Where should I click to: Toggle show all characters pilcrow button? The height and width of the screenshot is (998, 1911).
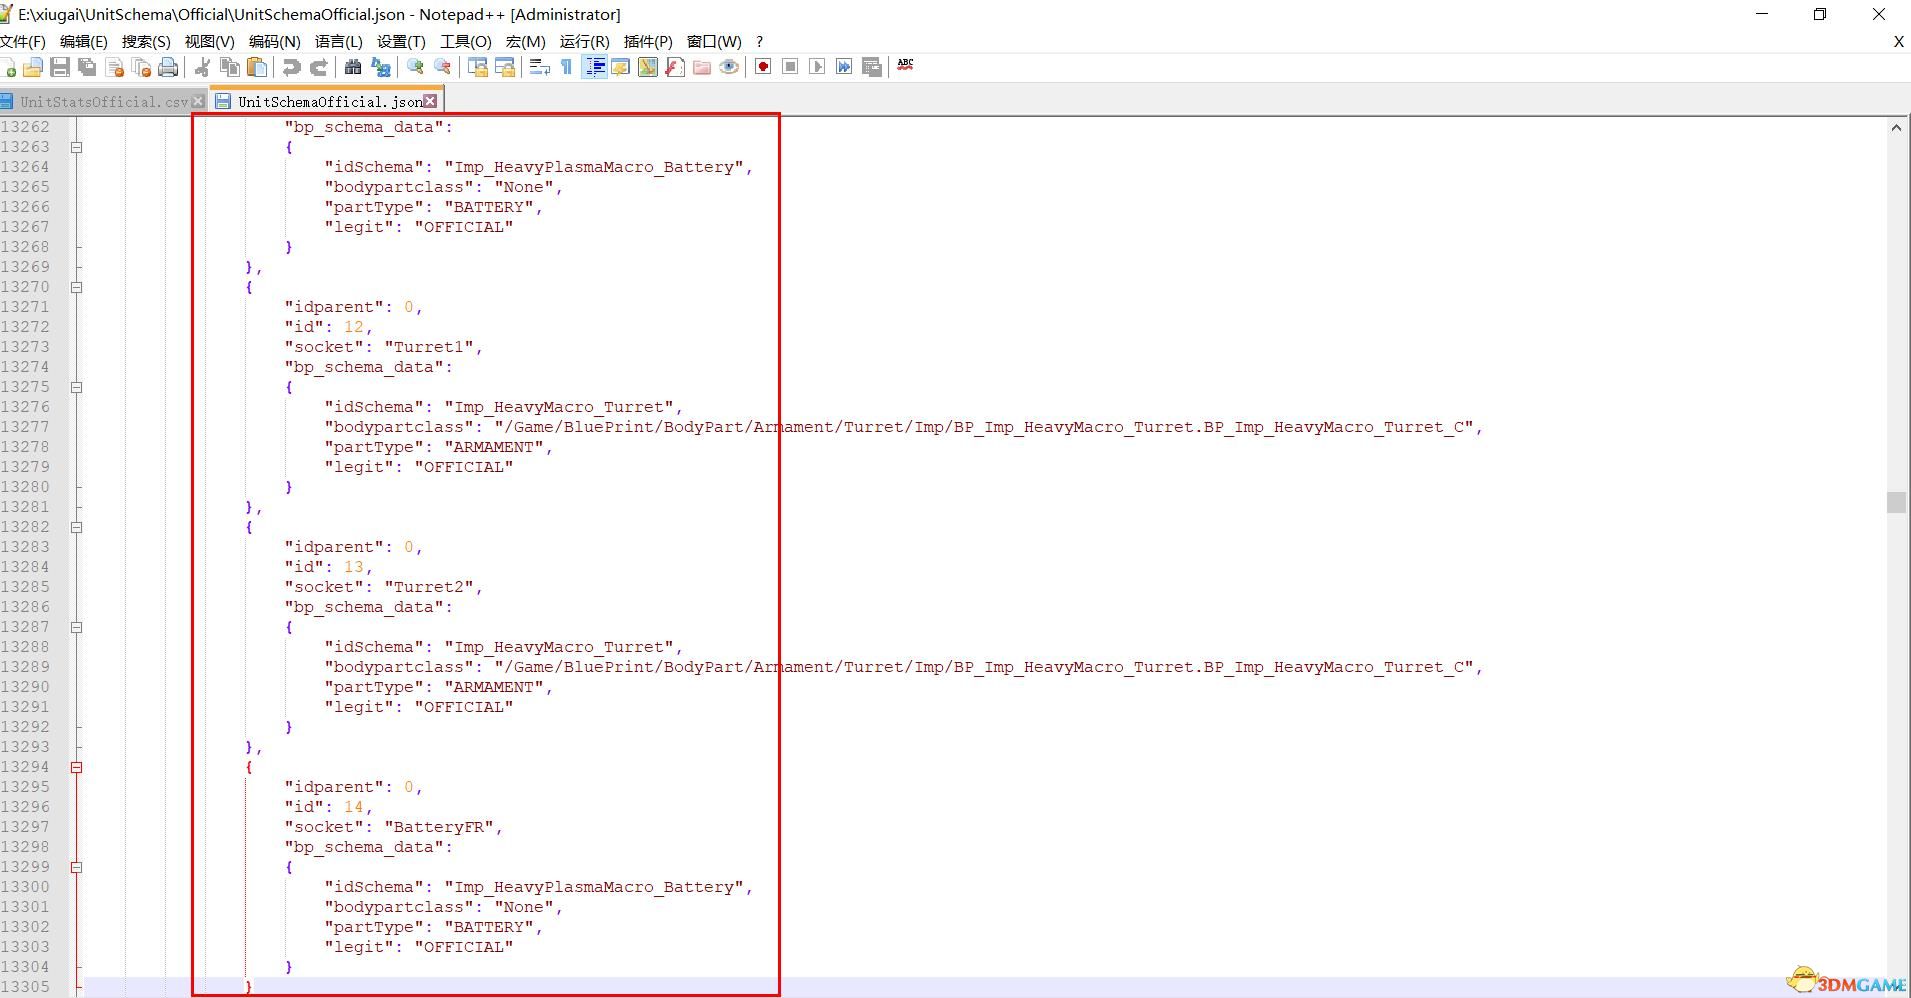pos(567,67)
